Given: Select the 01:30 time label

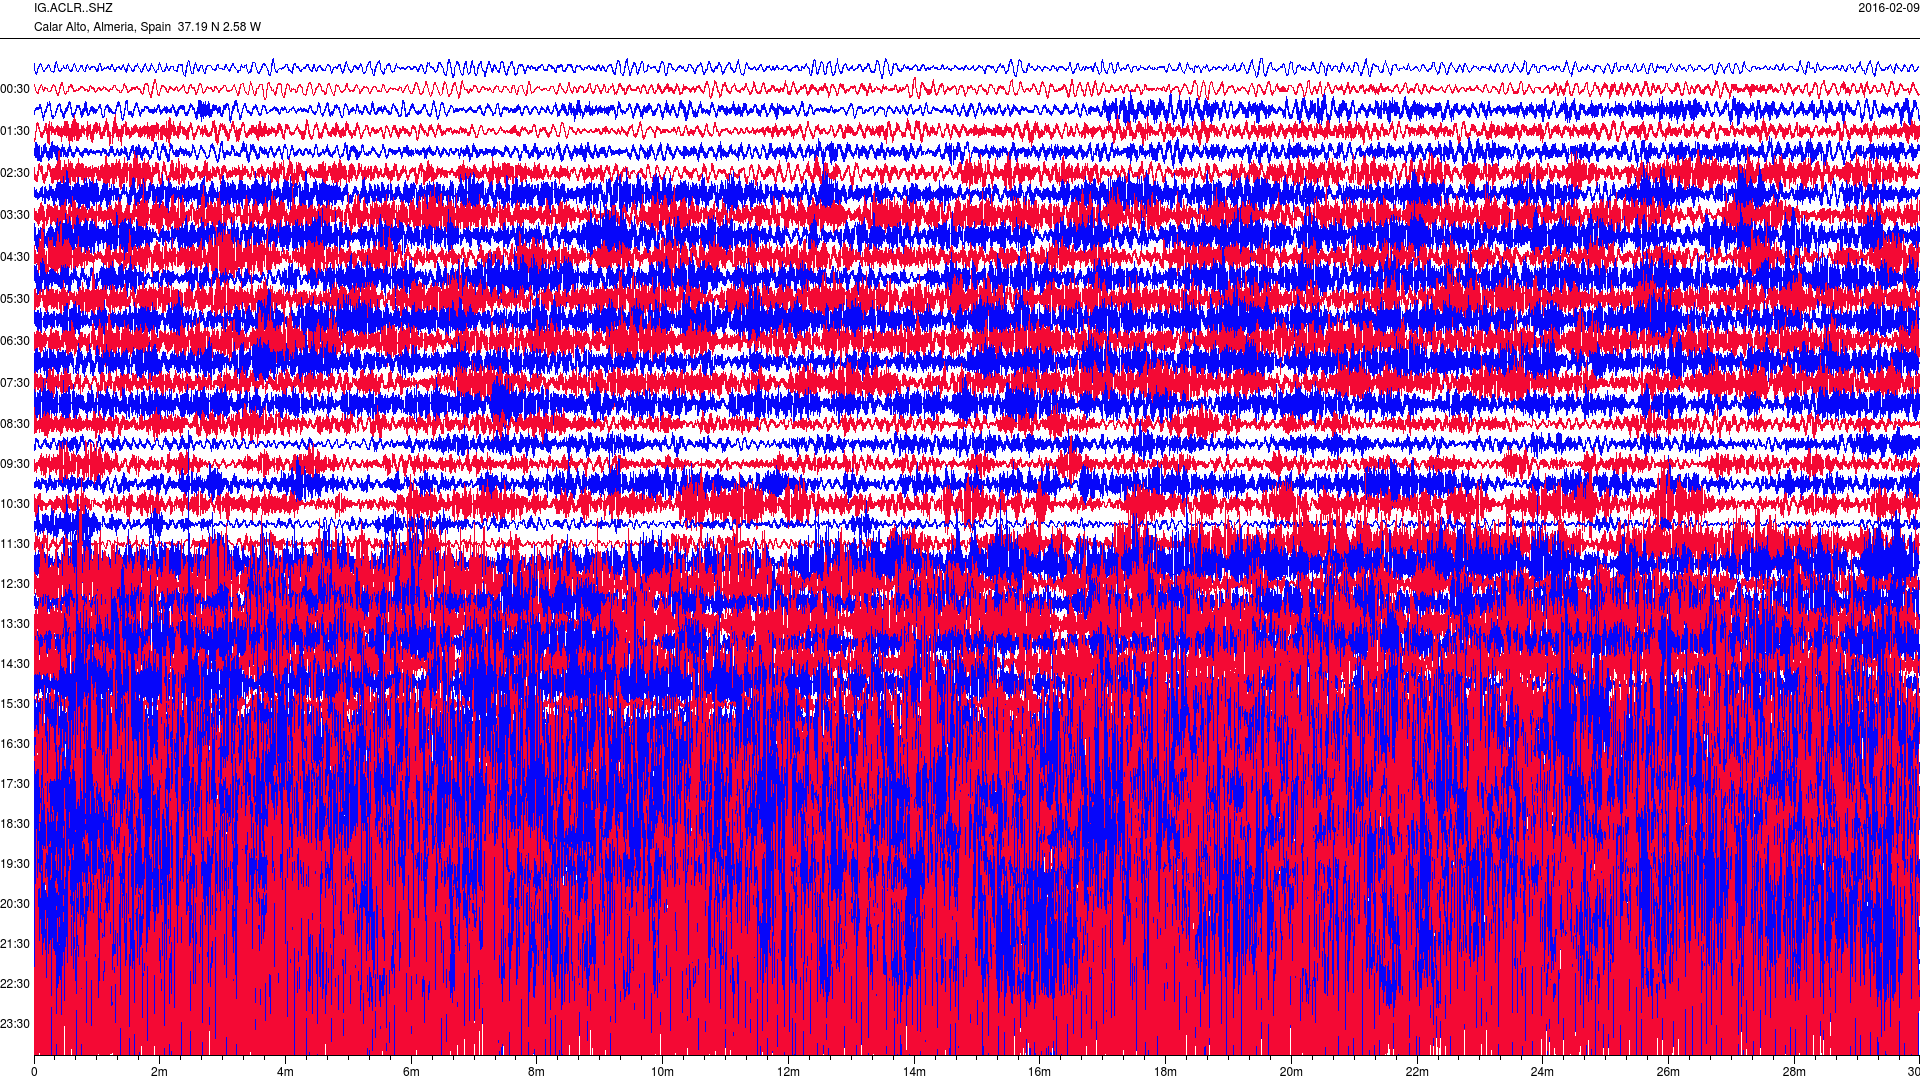Looking at the screenshot, I should (15, 131).
